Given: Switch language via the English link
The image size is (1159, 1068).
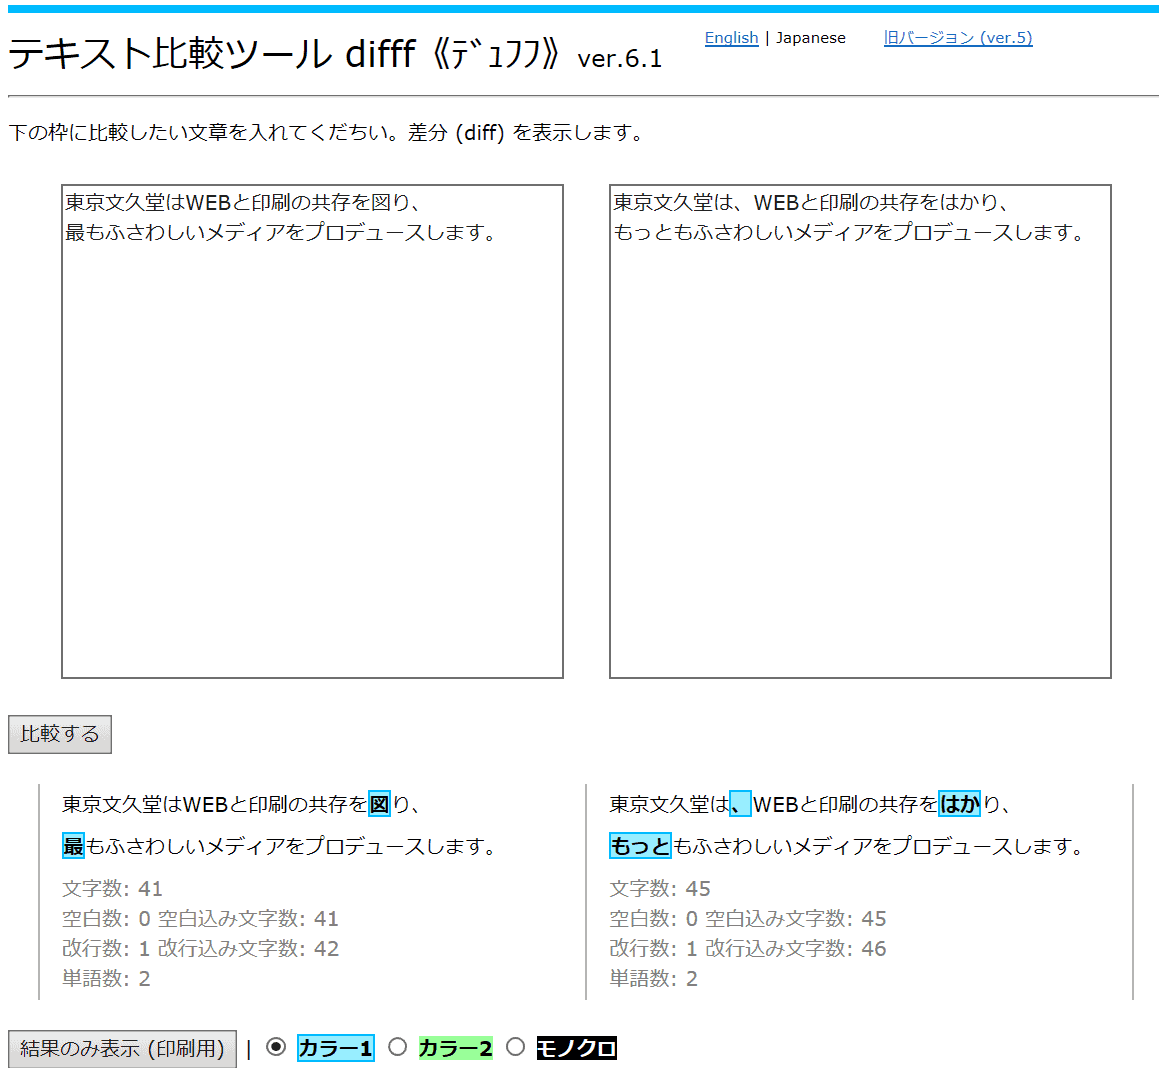Looking at the screenshot, I should tap(731, 38).
